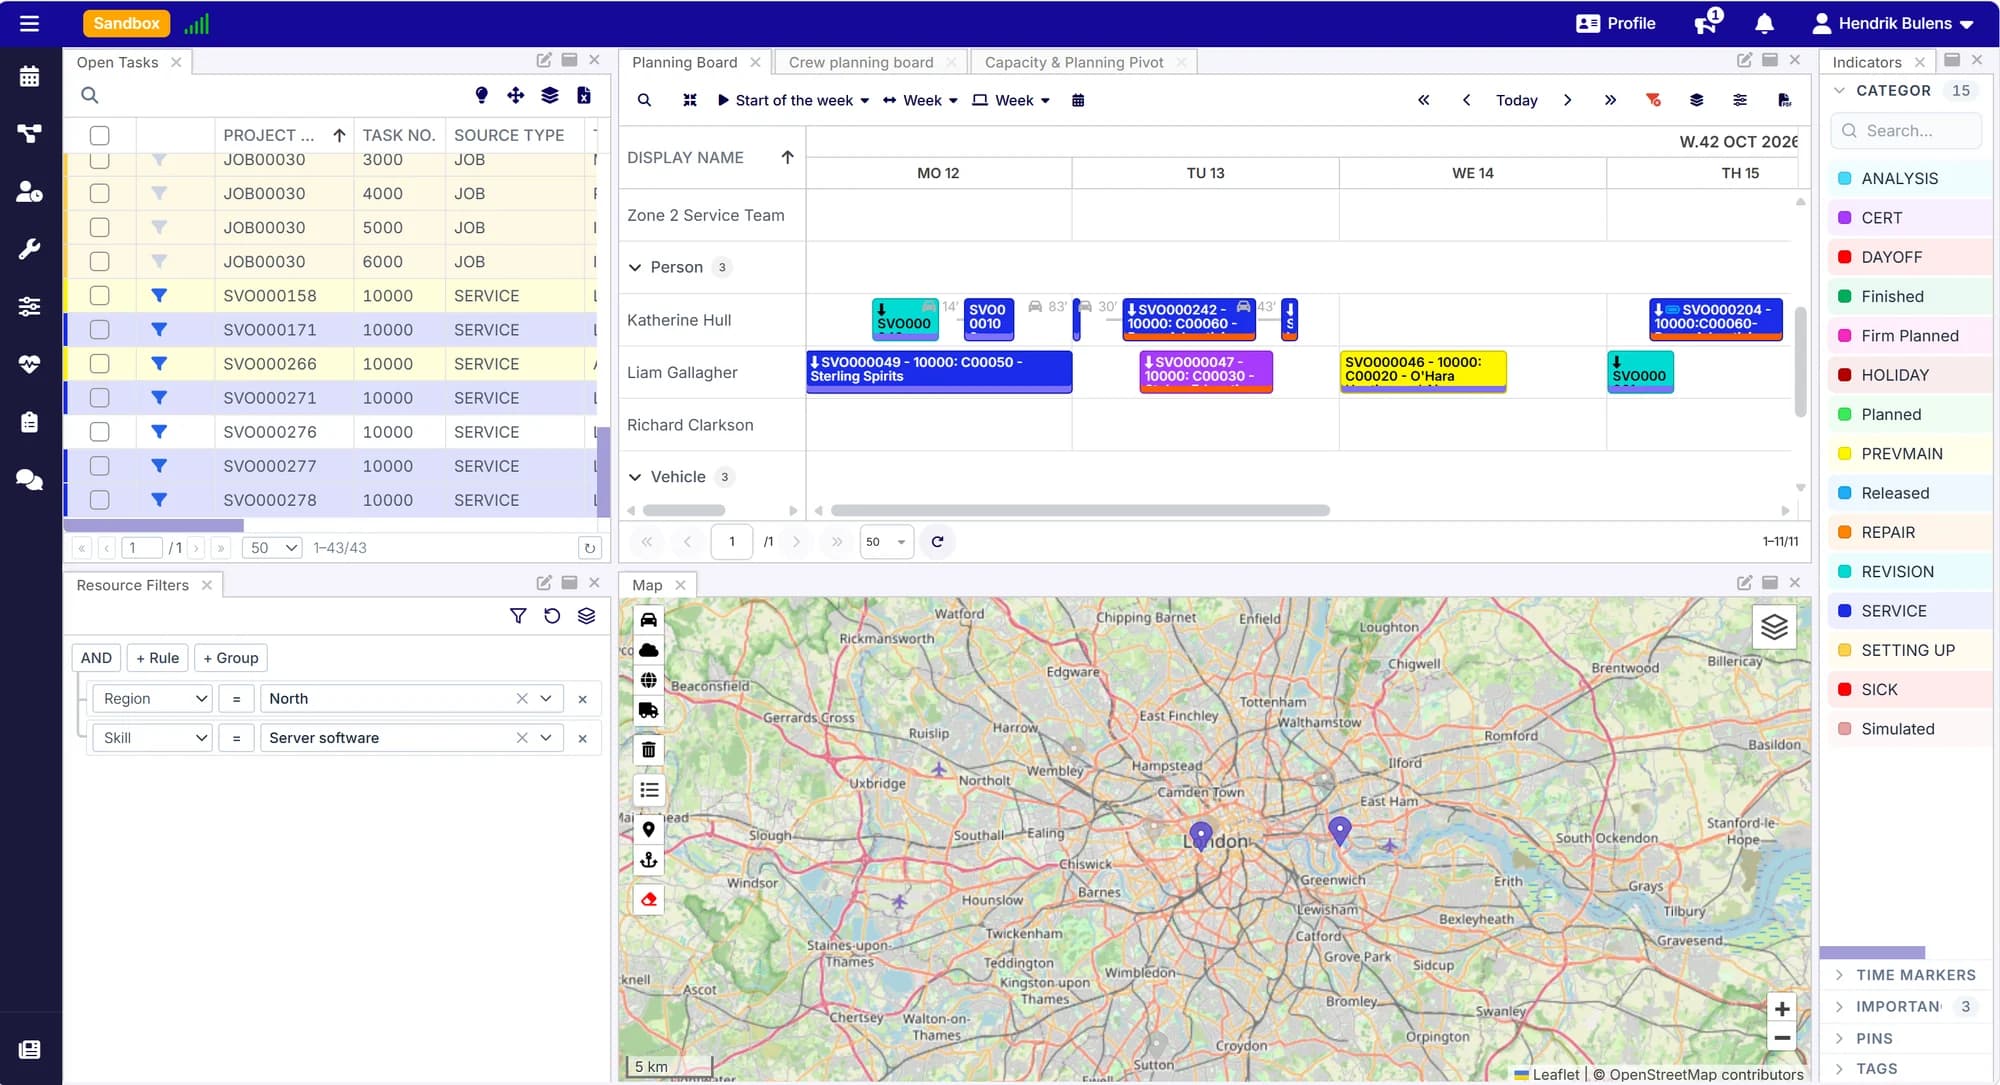This screenshot has height=1085, width=2000.
Task: Toggle select-all checkbox in Open Tasks header
Action: point(99,135)
